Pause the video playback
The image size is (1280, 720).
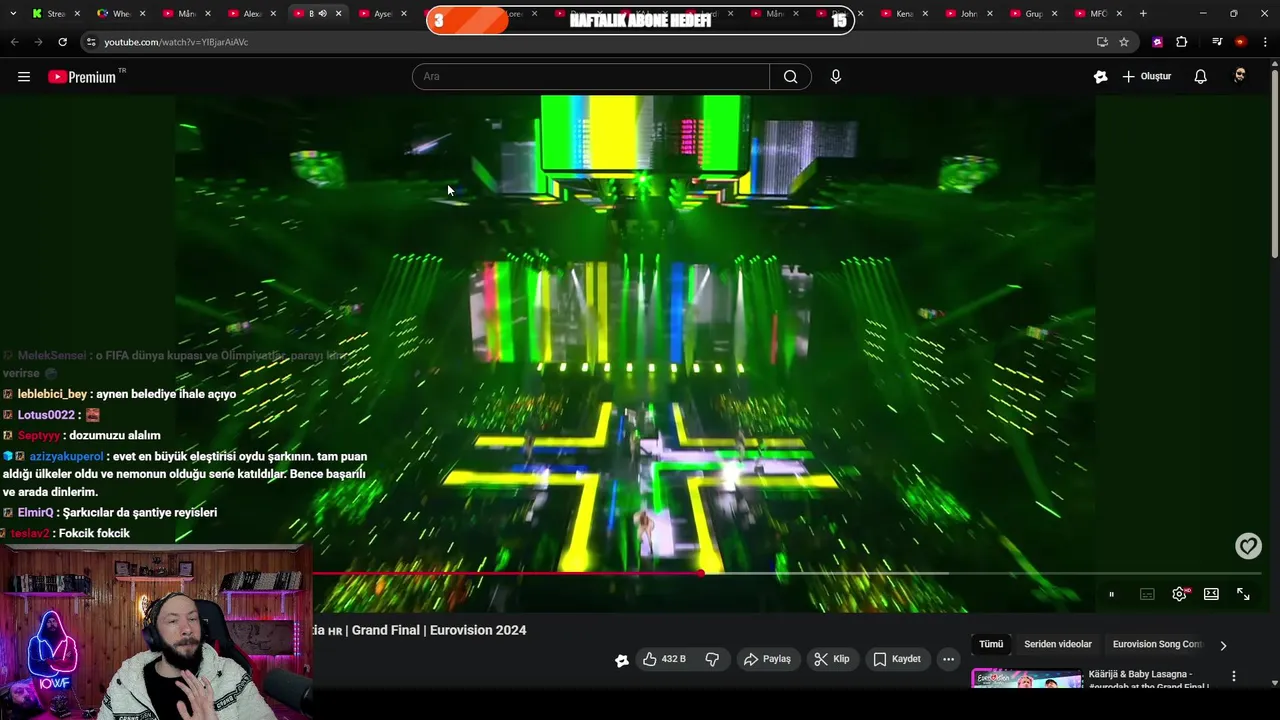(x=1111, y=594)
